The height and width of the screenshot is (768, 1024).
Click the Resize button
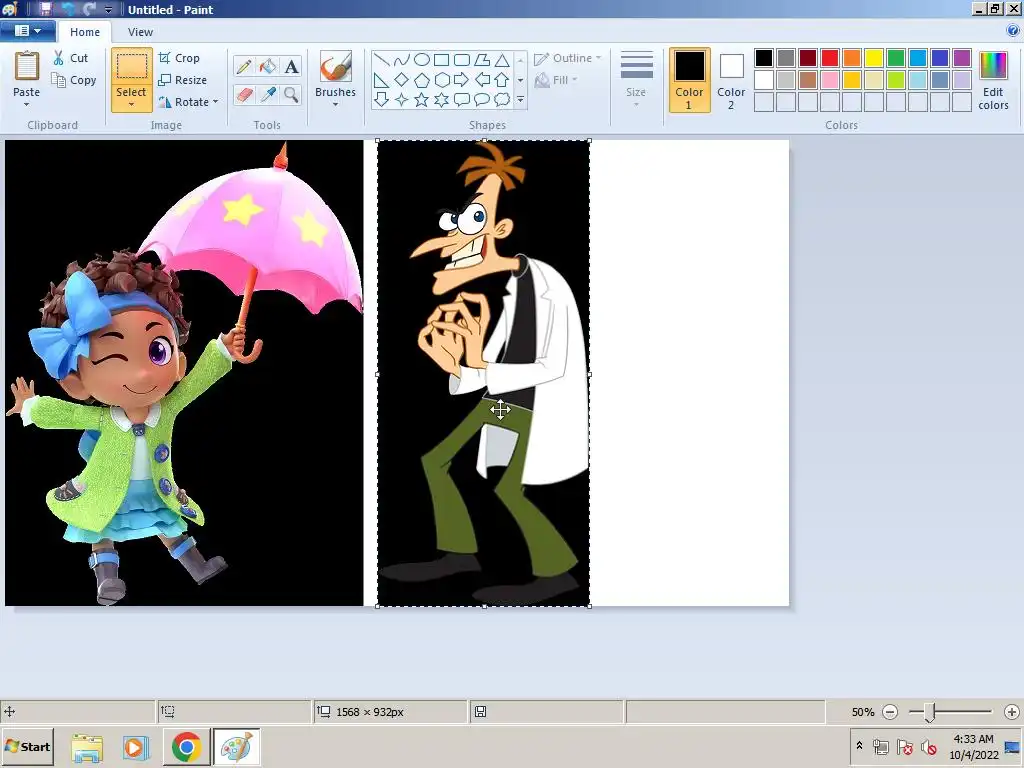point(182,80)
